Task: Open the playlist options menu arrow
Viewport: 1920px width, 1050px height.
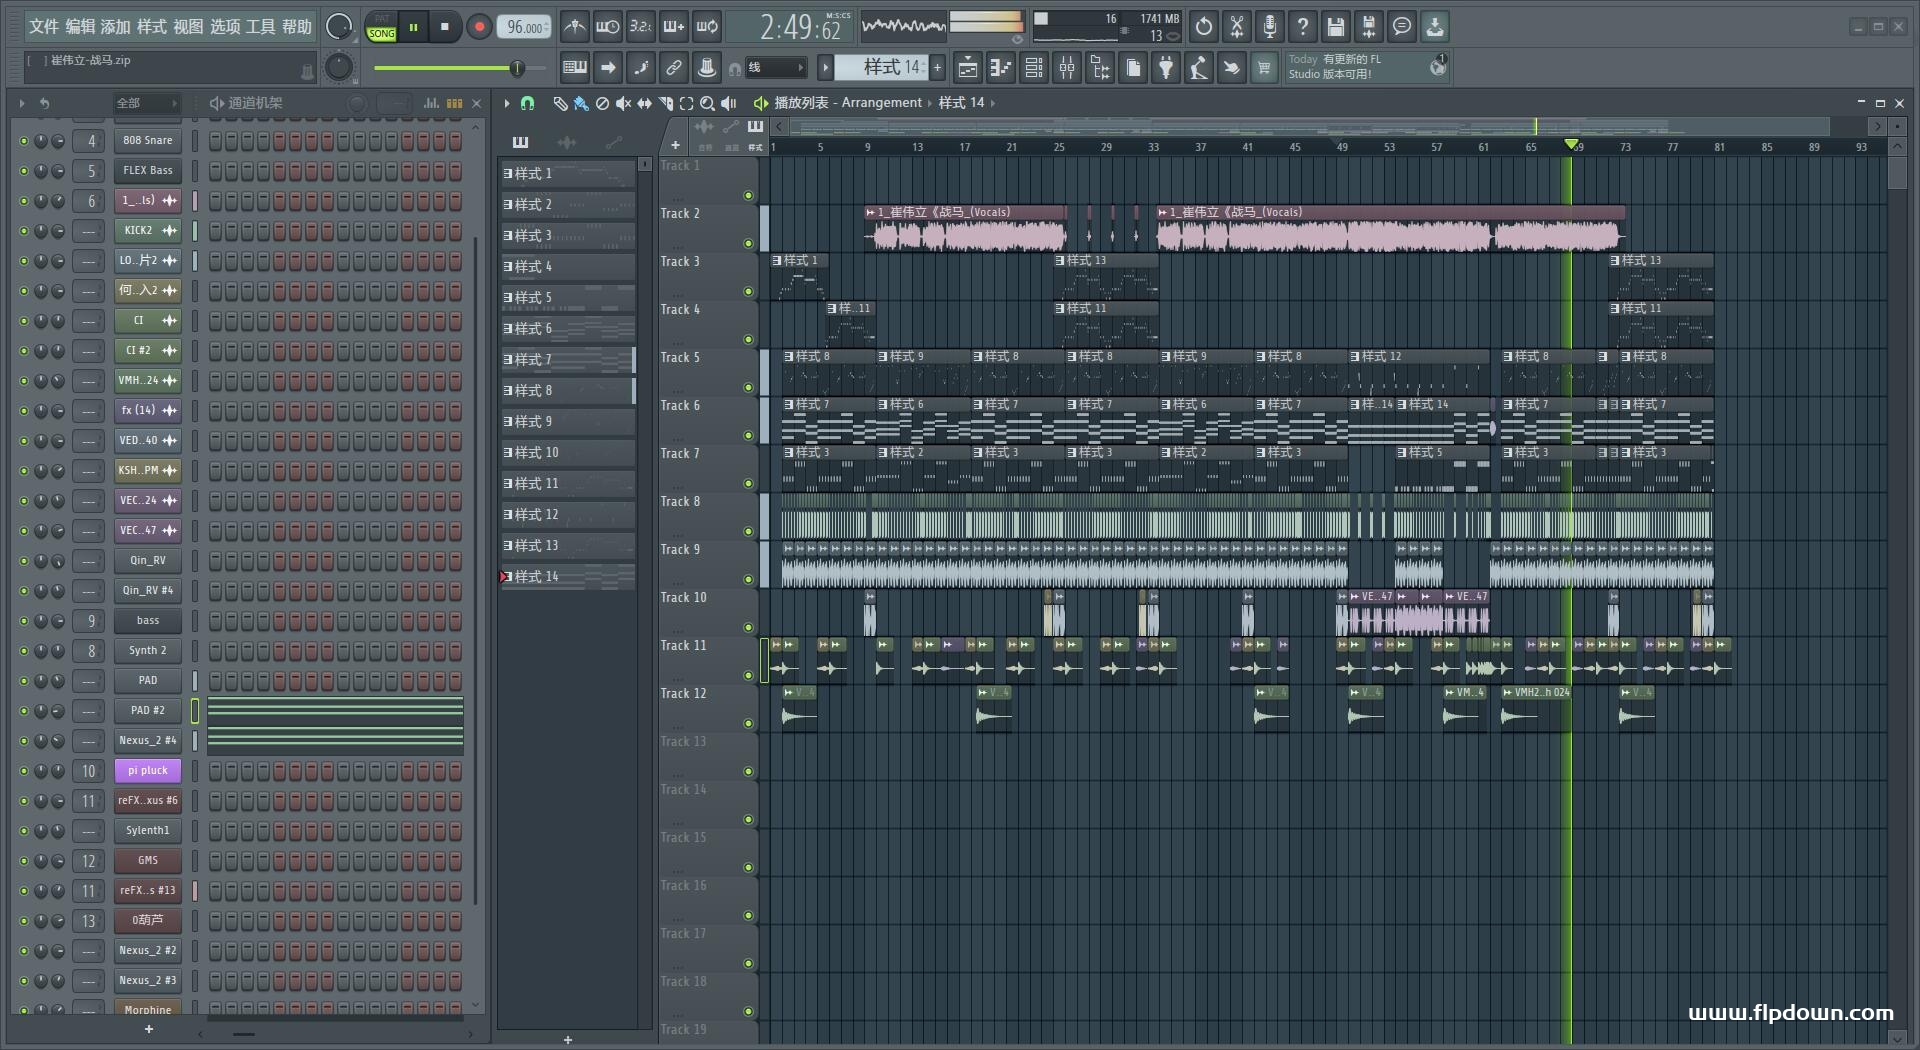Action: tap(507, 103)
